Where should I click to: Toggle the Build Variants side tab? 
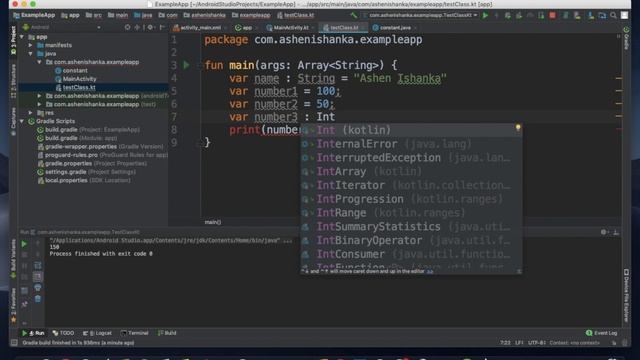[x=13, y=258]
